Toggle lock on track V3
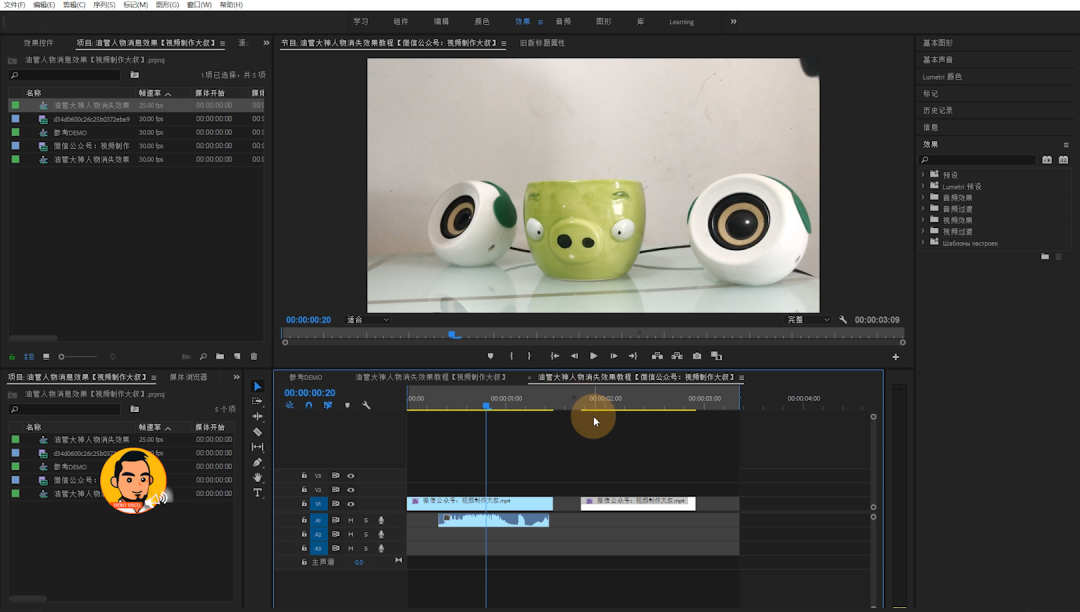This screenshot has height=612, width=1080. tap(304, 476)
